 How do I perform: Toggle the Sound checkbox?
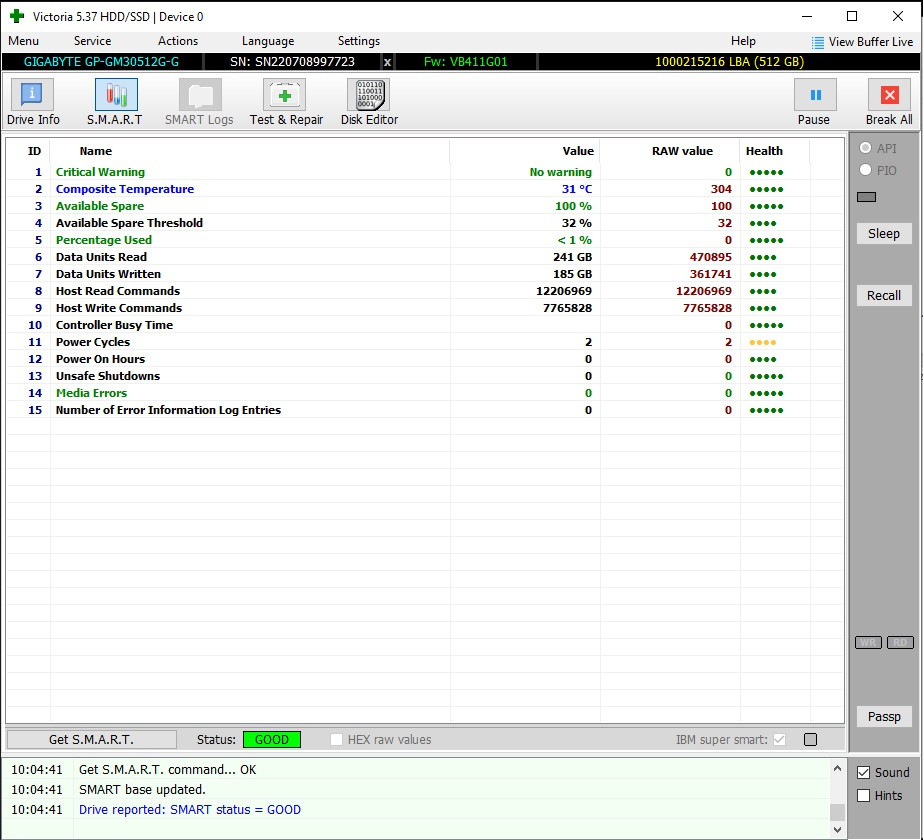(864, 773)
